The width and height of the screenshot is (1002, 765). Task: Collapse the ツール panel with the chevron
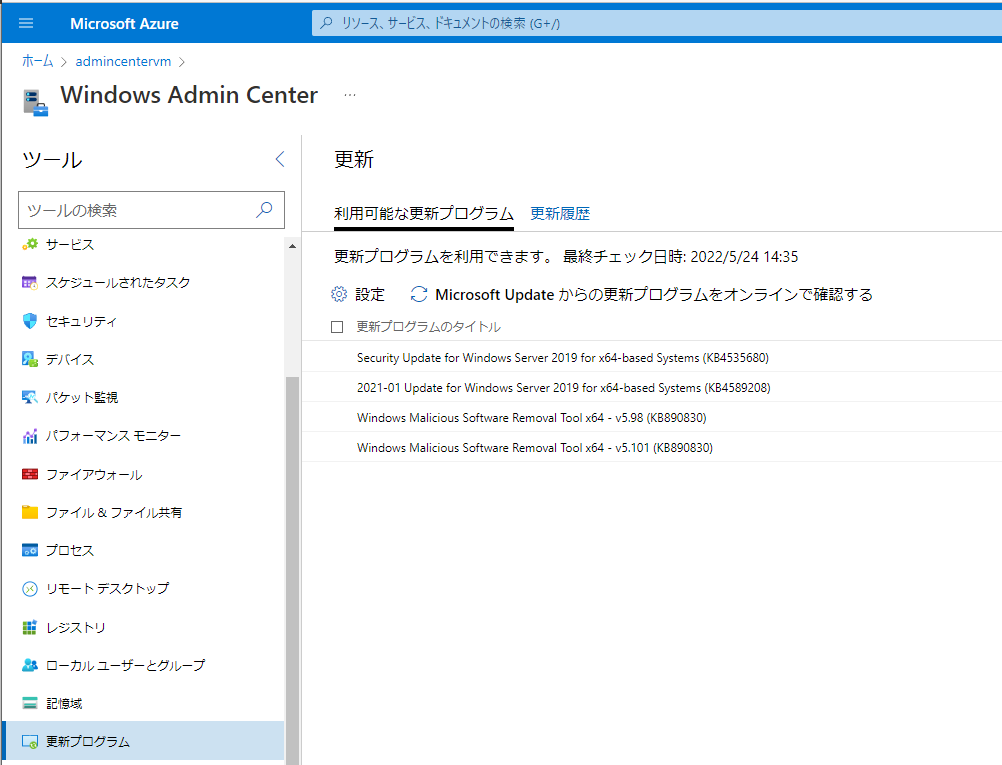tap(280, 159)
